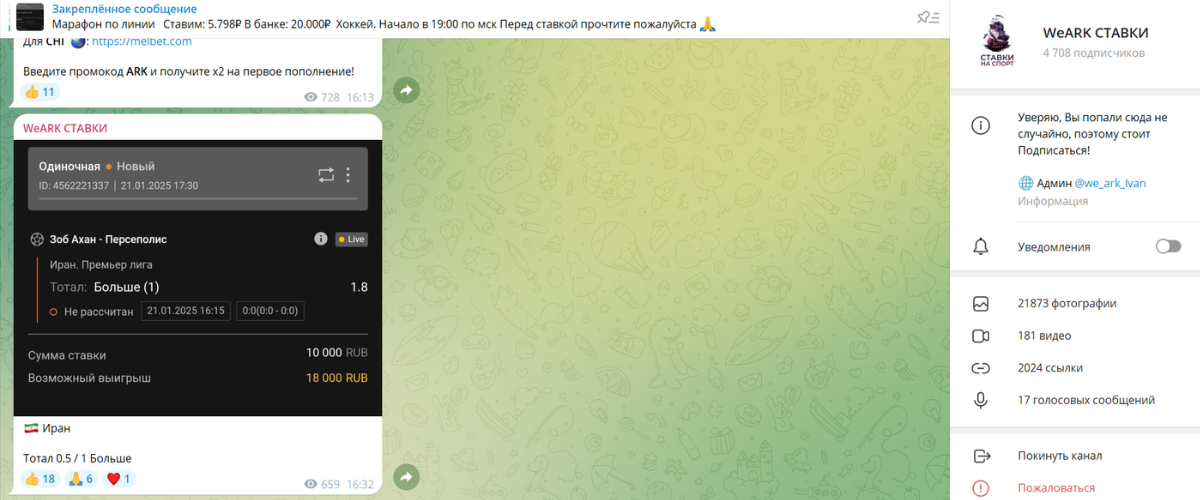Click the Иран. Премьер лига league text
This screenshot has height=500, width=1200.
click(x=101, y=265)
